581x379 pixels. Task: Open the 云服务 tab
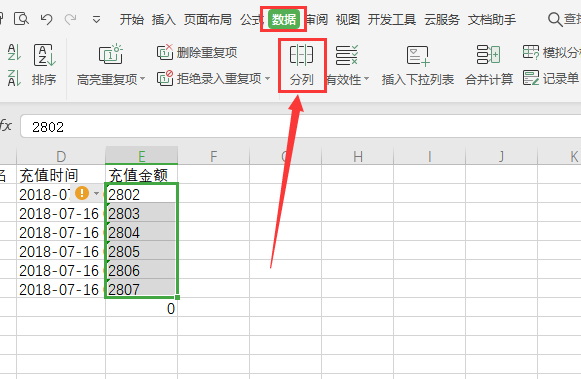(442, 19)
